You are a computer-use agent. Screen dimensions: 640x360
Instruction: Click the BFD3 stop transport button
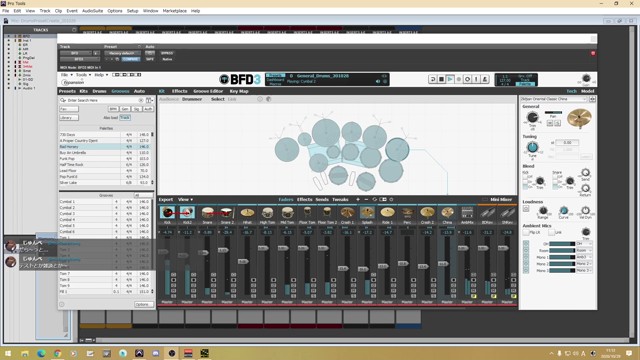pyautogui.click(x=441, y=79)
